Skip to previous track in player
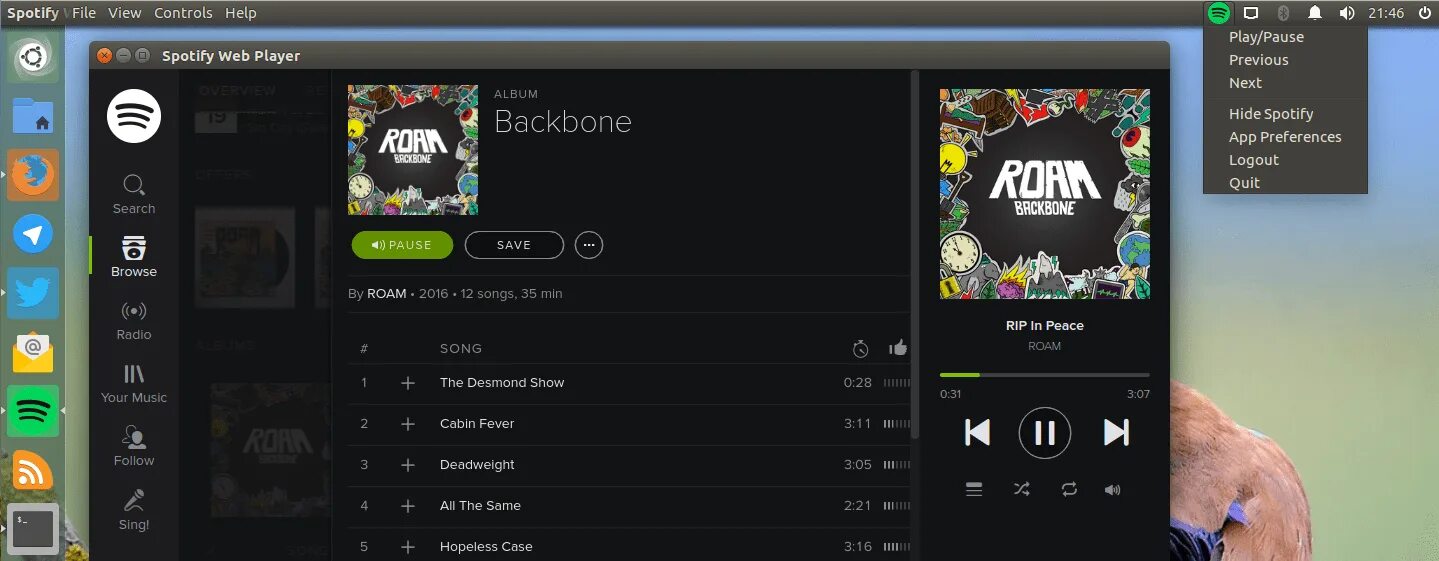 tap(977, 432)
